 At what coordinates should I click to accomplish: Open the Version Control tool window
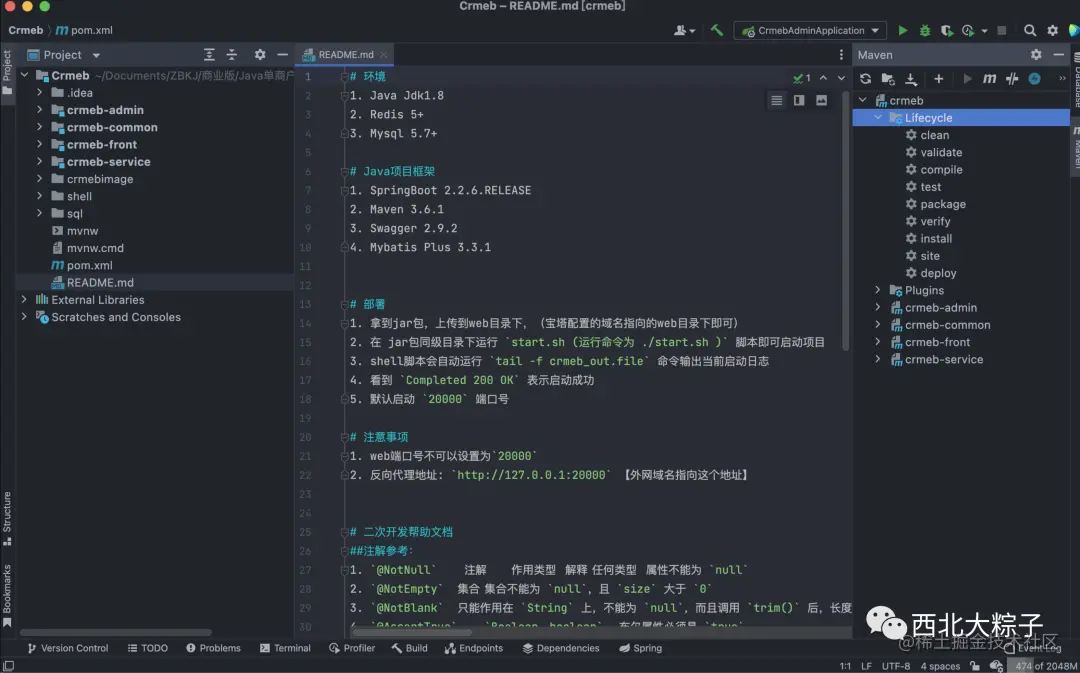[68, 648]
